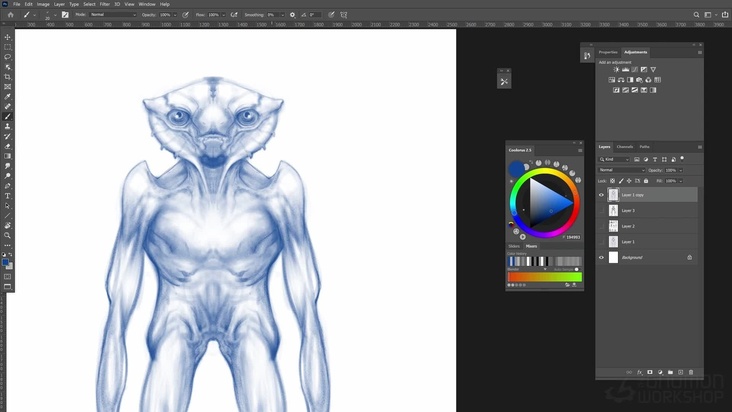
Task: Open layer Opacity dropdown arrow
Action: pyautogui.click(x=681, y=170)
